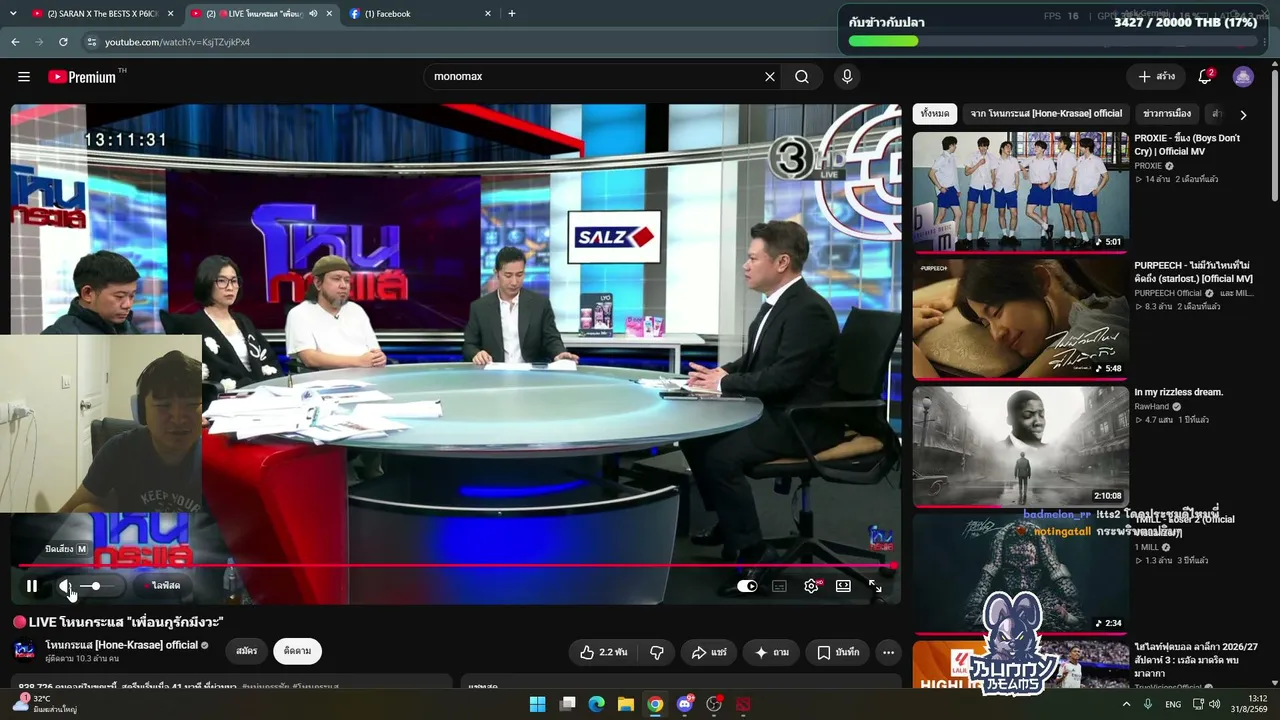Seek on the red video progress bar
The height and width of the screenshot is (720, 1280).
point(456,566)
